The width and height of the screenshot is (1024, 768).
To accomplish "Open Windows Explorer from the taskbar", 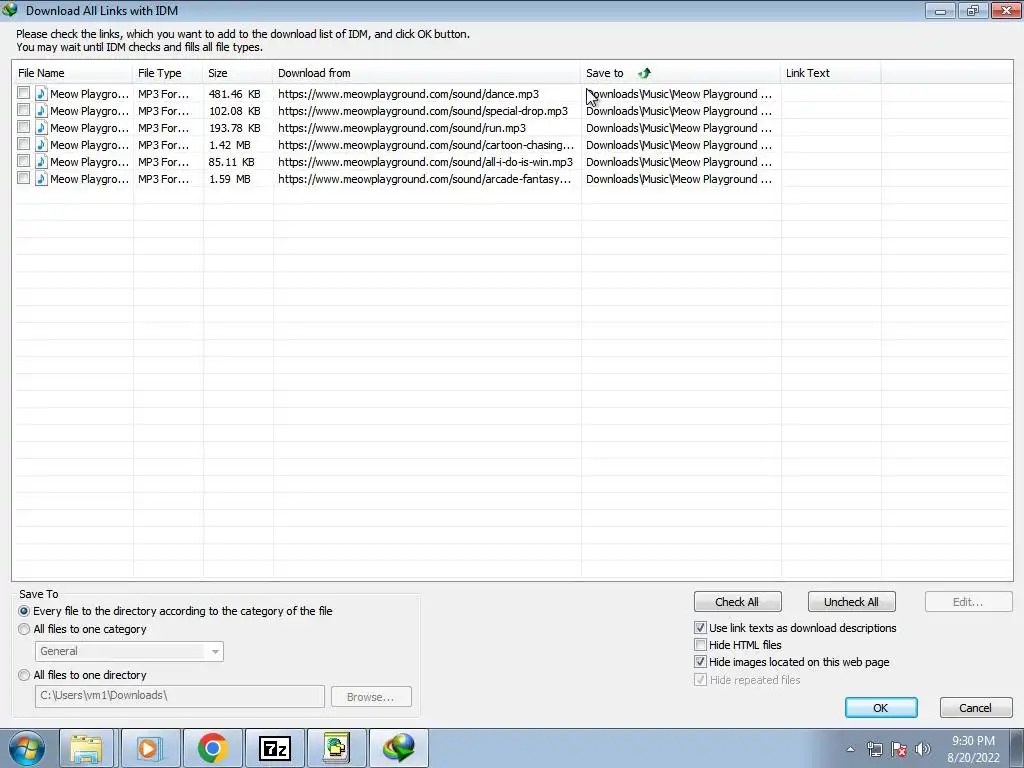I will coord(86,748).
